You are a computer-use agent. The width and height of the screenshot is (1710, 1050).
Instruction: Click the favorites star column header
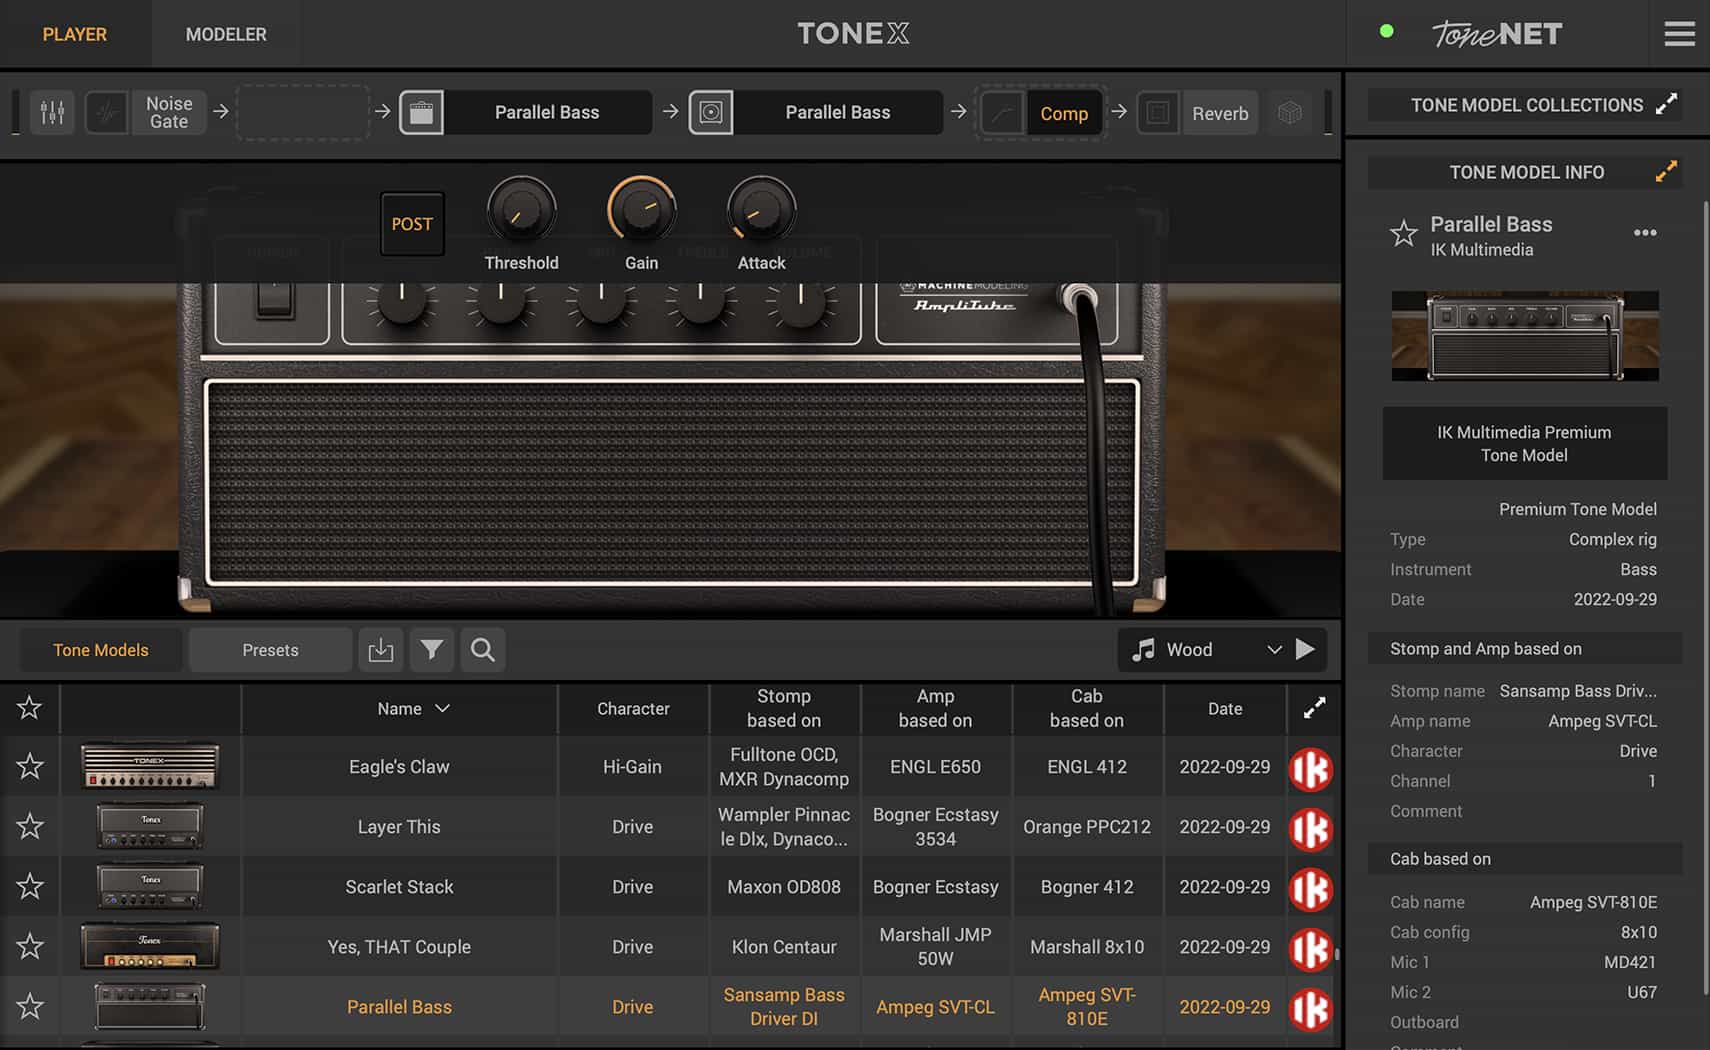(x=29, y=708)
